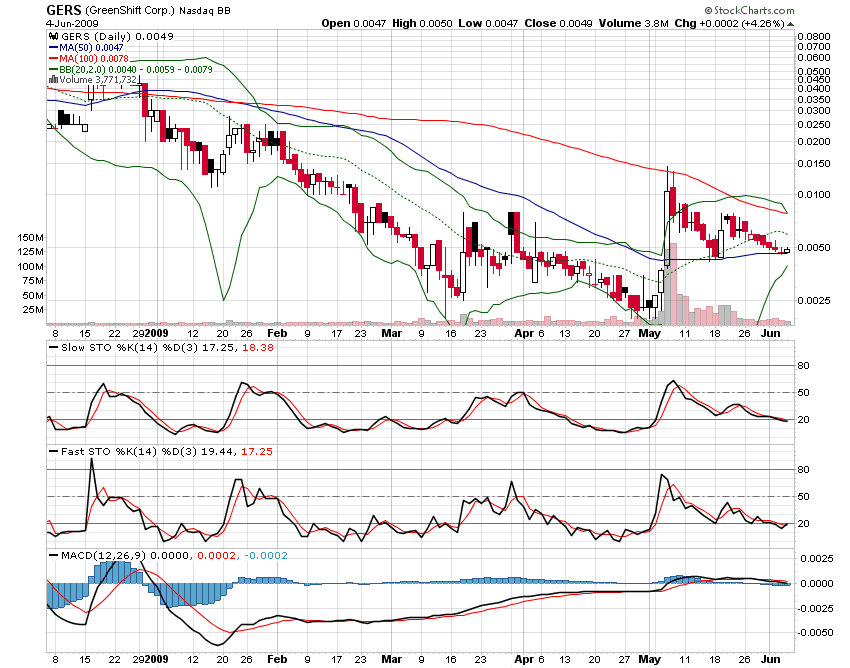
Task: Click the black line marker before MACD(12,26,9)
Action: click(53, 556)
